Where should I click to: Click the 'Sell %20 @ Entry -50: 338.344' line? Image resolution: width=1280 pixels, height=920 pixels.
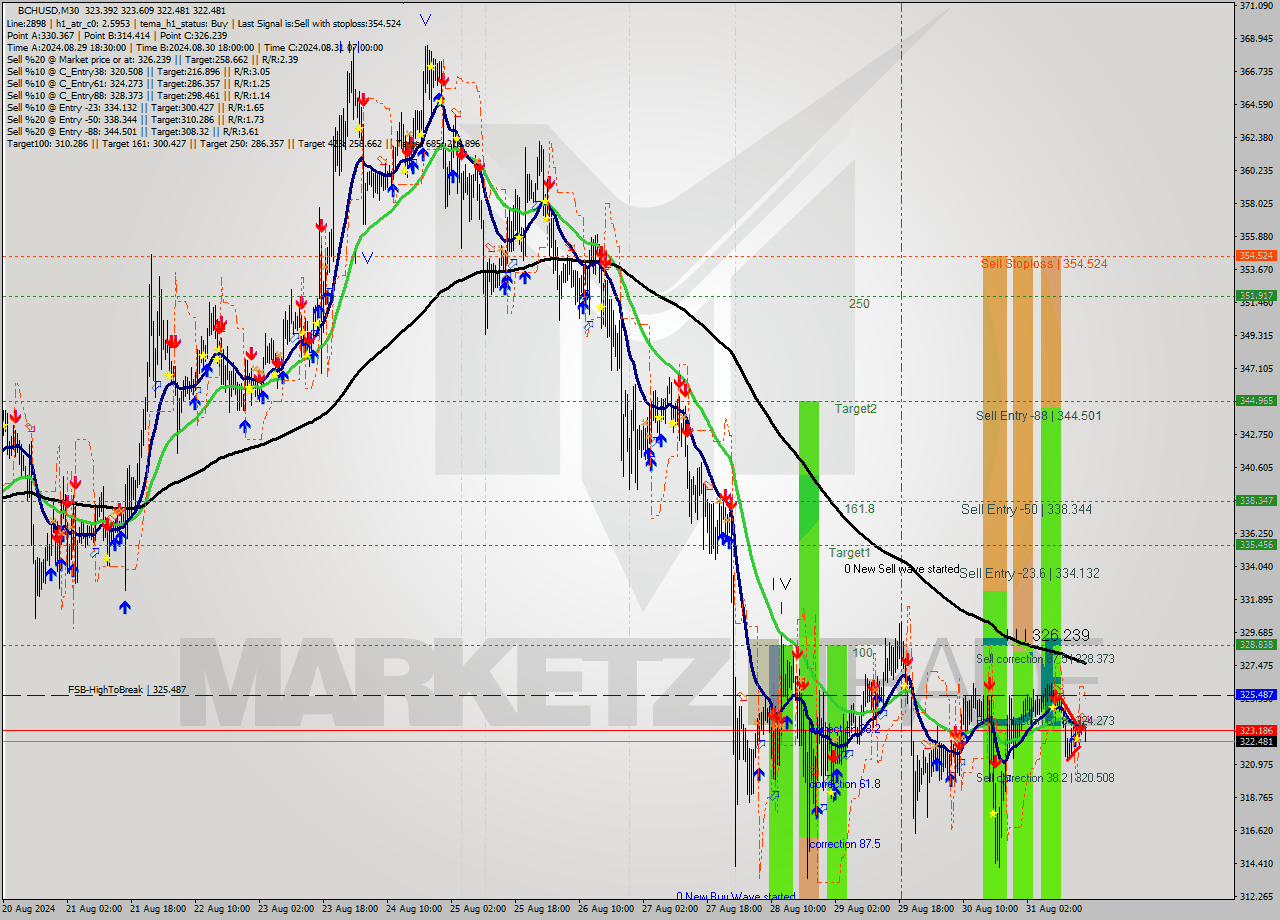coord(136,120)
